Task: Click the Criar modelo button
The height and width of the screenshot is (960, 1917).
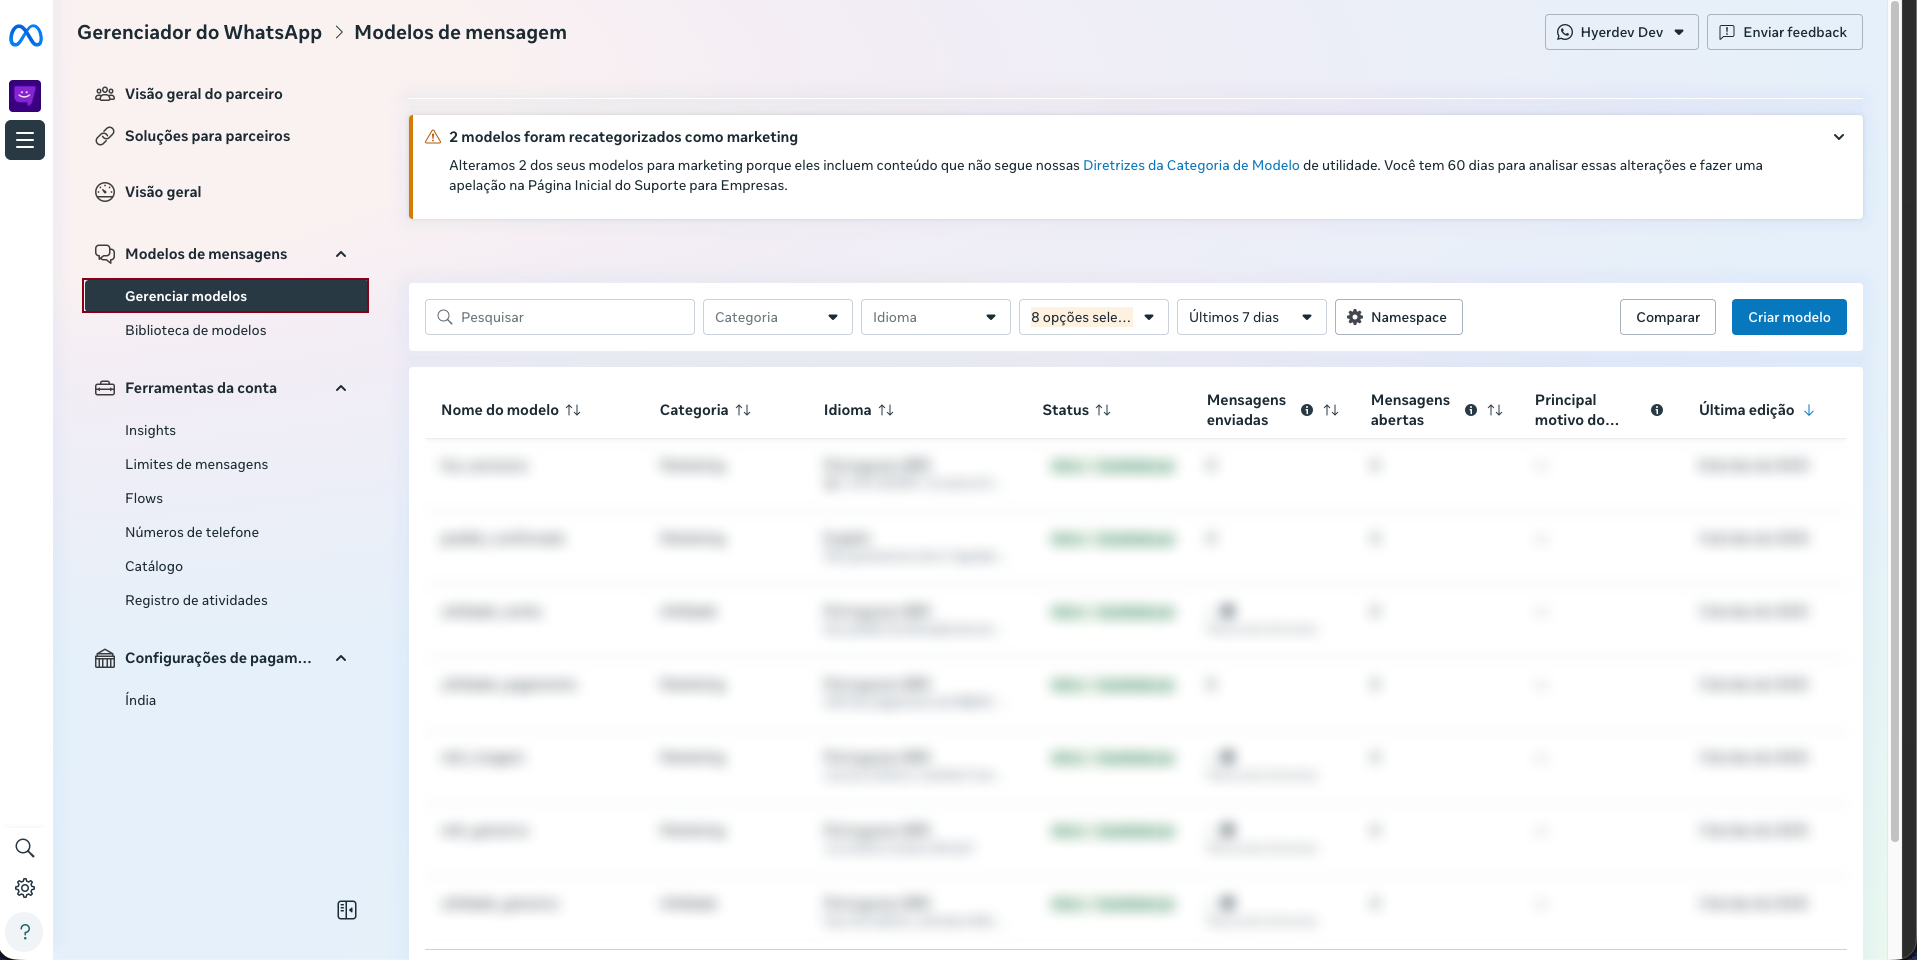Action: pos(1788,317)
